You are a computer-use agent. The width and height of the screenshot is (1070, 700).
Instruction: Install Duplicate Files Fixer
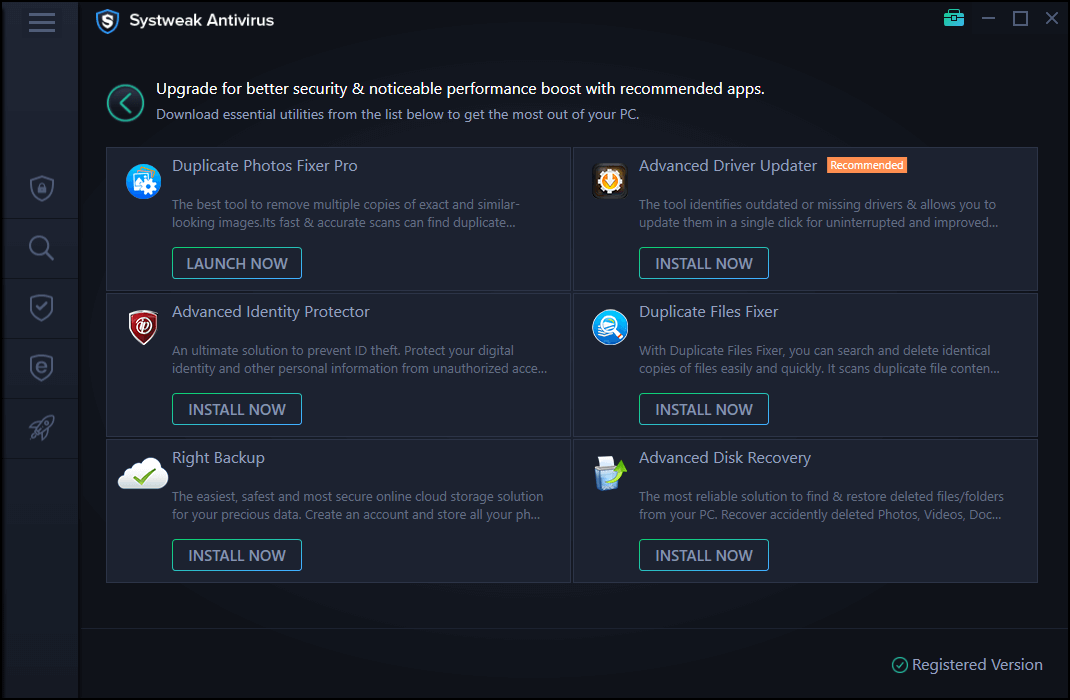coord(704,410)
